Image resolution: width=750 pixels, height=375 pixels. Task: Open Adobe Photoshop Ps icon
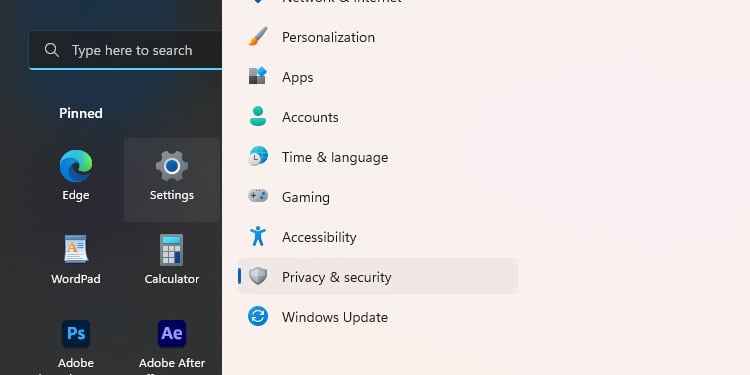point(76,333)
